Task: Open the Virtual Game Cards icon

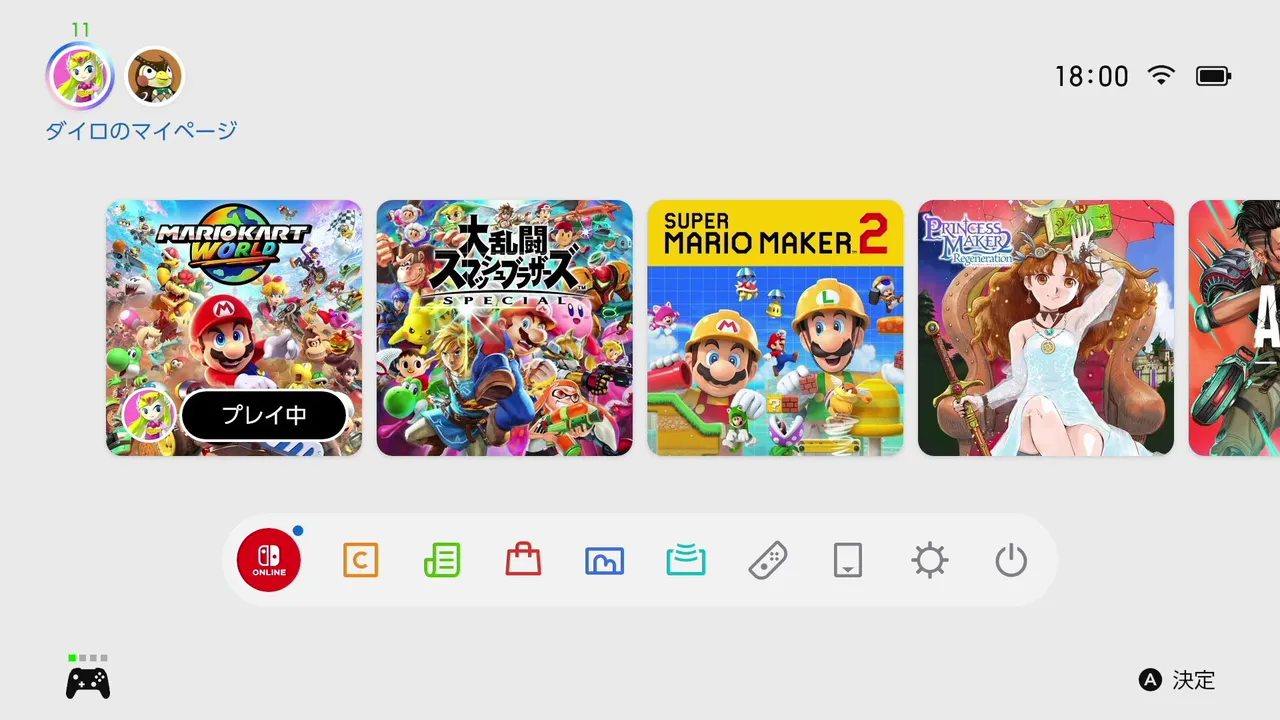Action: 848,560
